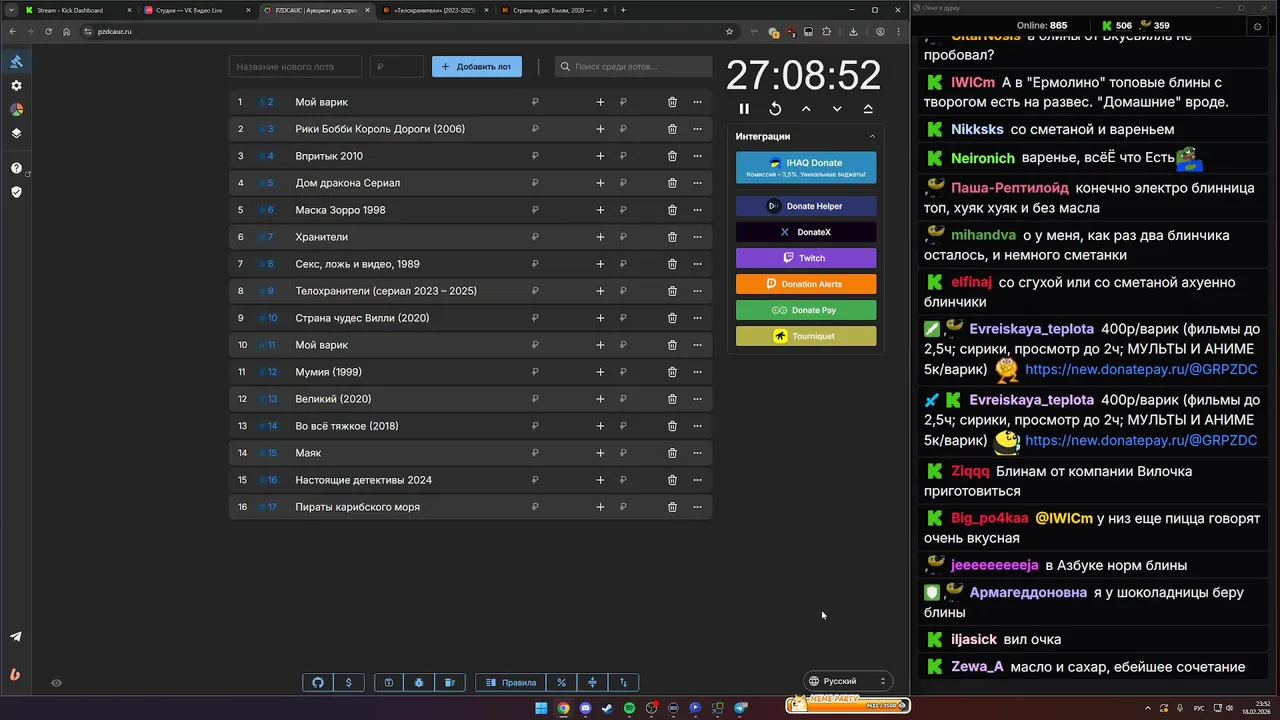Toggle the sort arrows button
The image size is (1280, 720).
(623, 682)
